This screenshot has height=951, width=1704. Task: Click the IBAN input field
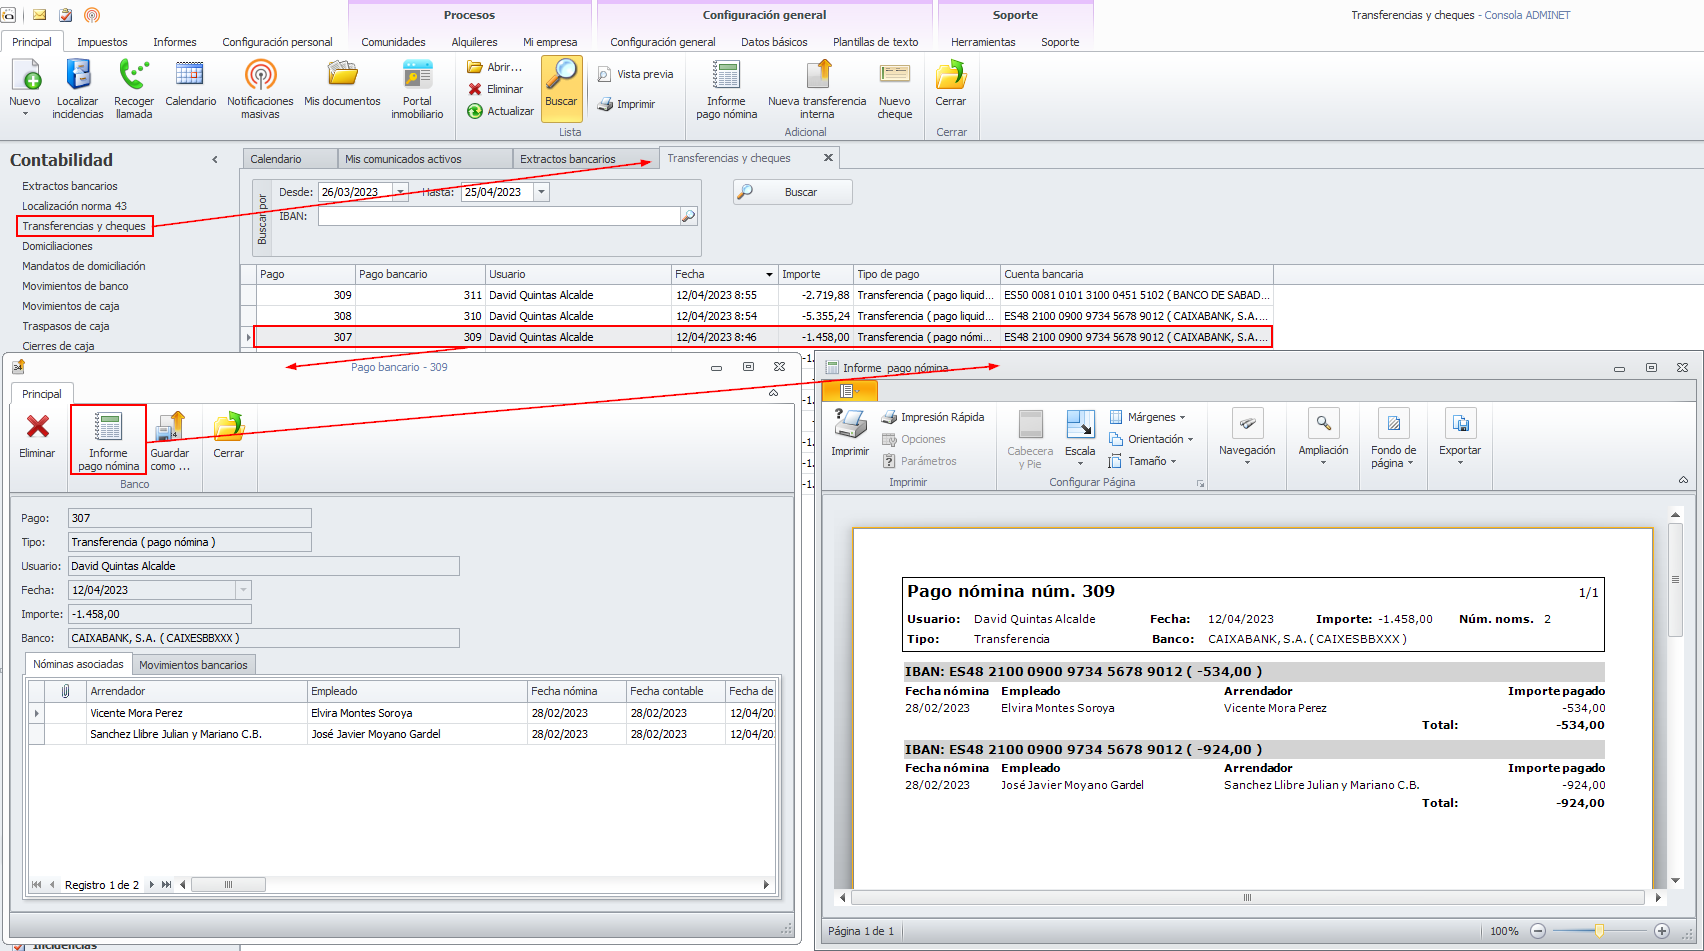[x=498, y=216]
